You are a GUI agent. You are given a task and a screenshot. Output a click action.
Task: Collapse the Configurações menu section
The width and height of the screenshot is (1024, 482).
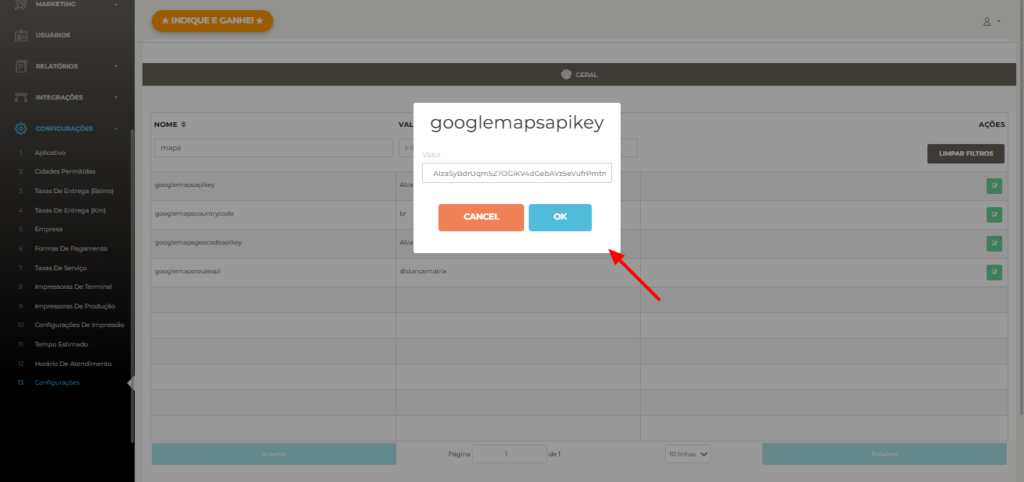(x=116, y=129)
